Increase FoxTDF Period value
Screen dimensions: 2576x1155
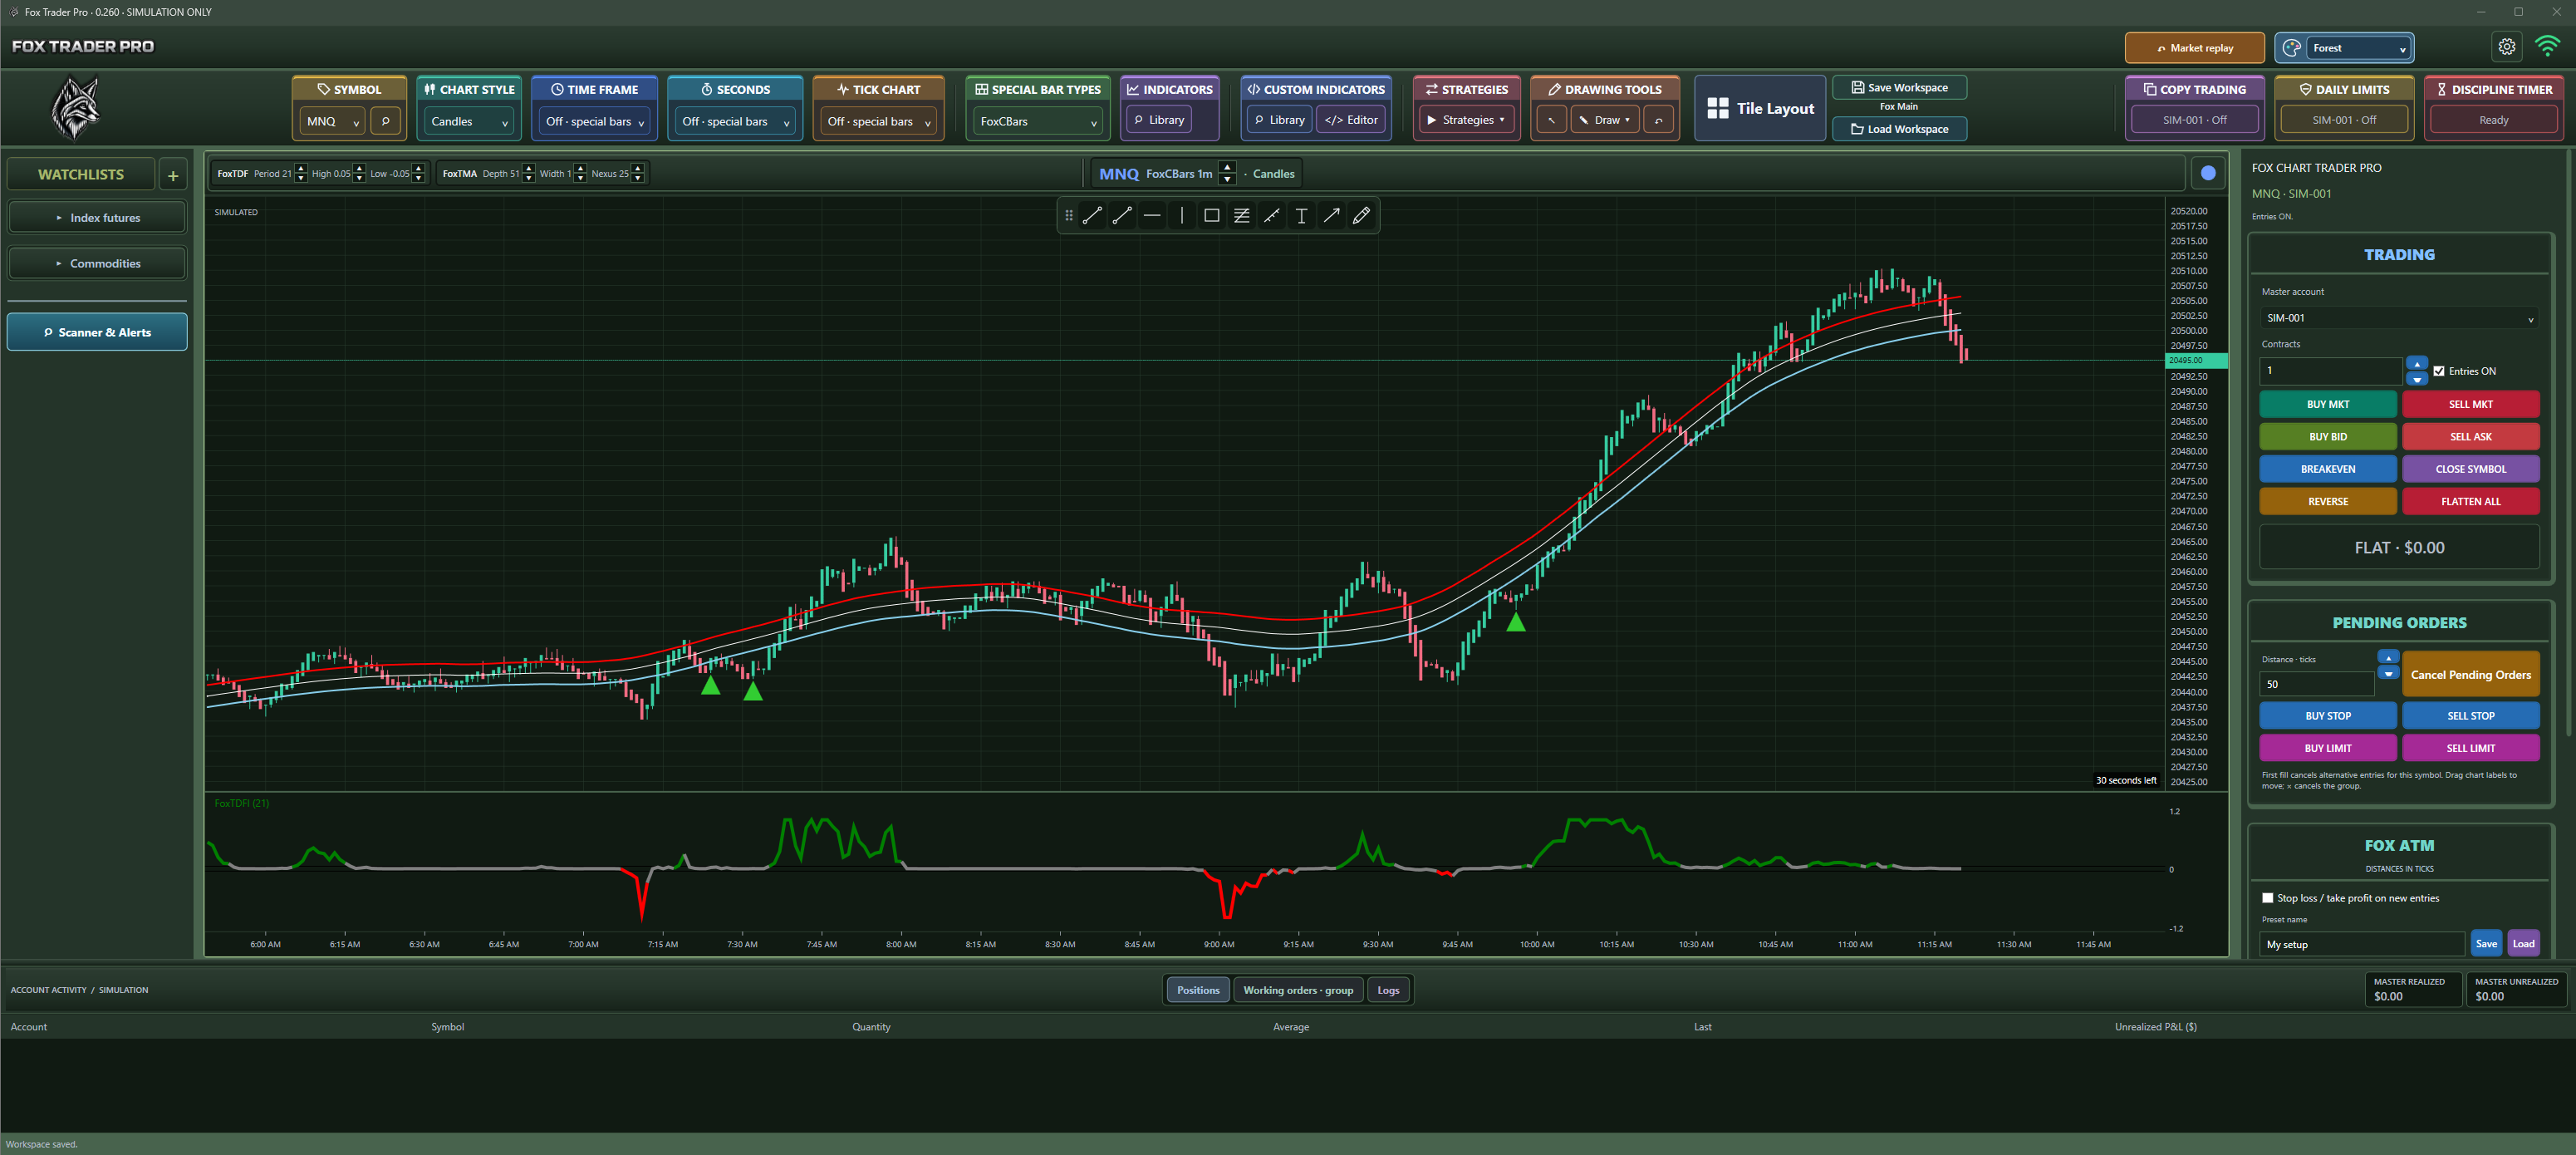[301, 168]
